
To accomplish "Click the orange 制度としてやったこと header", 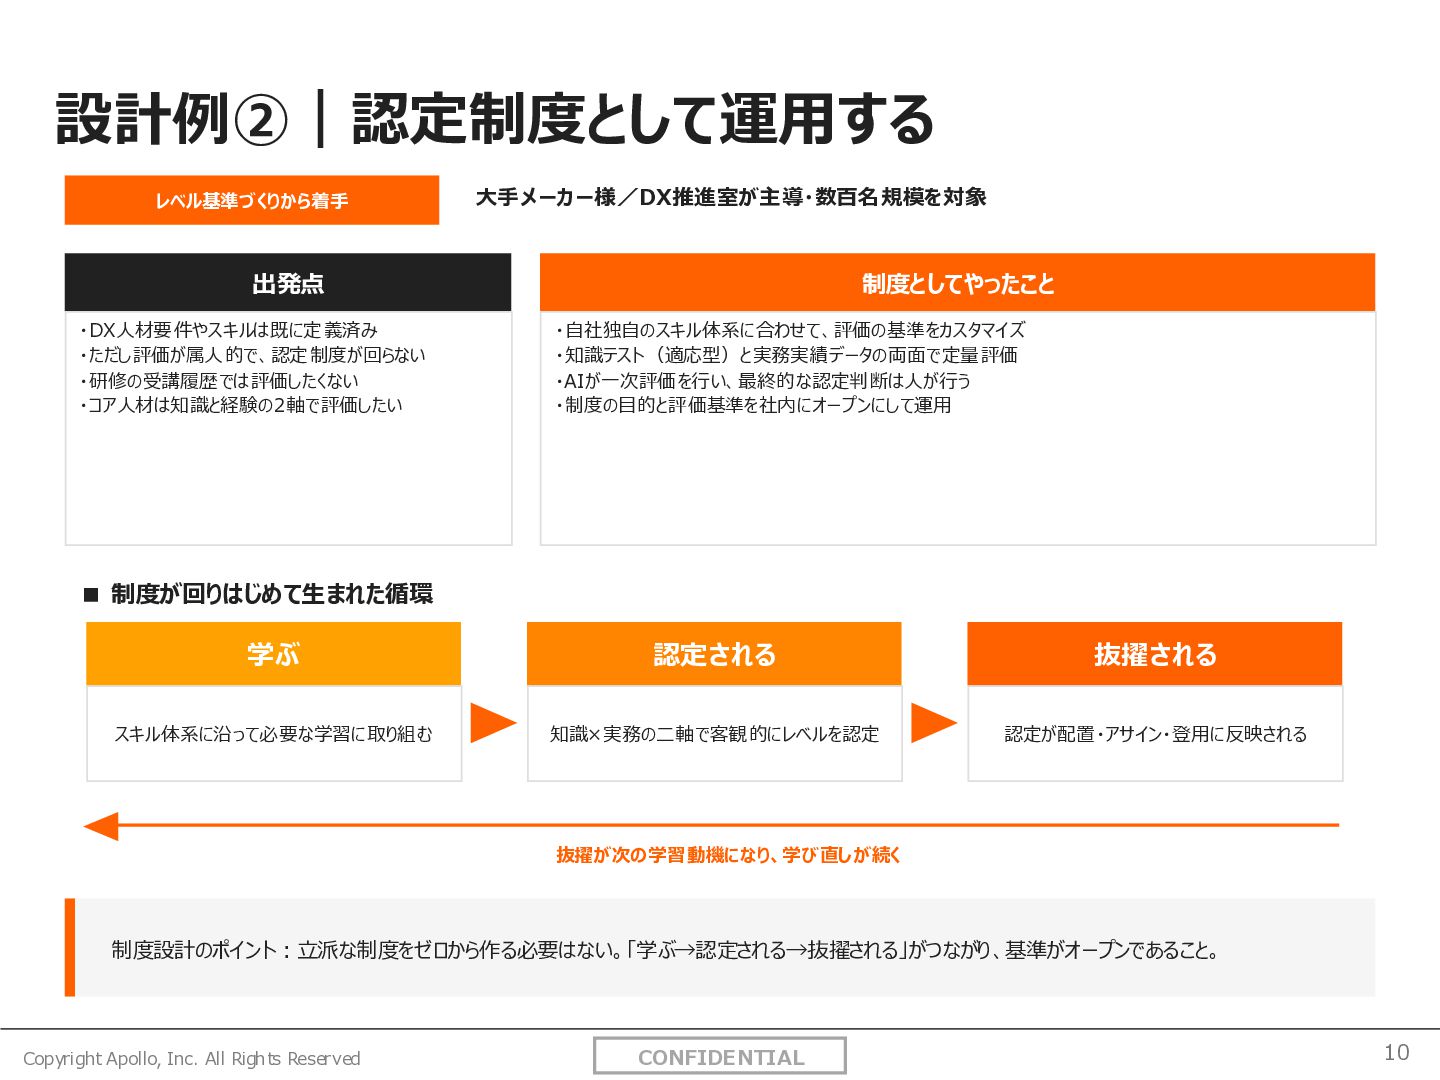I will [958, 283].
